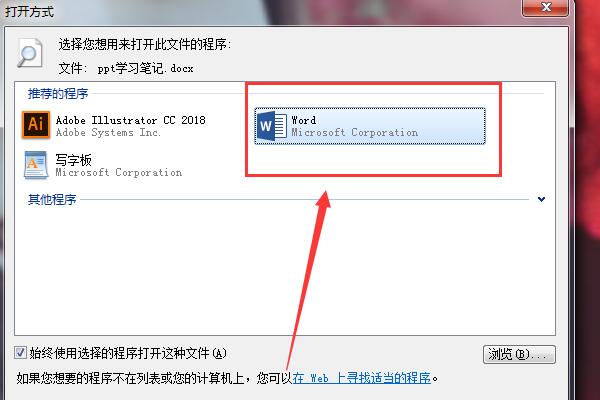Click the ppt学习笔记.docx file name
The width and height of the screenshot is (600, 400).
[x=145, y=69]
